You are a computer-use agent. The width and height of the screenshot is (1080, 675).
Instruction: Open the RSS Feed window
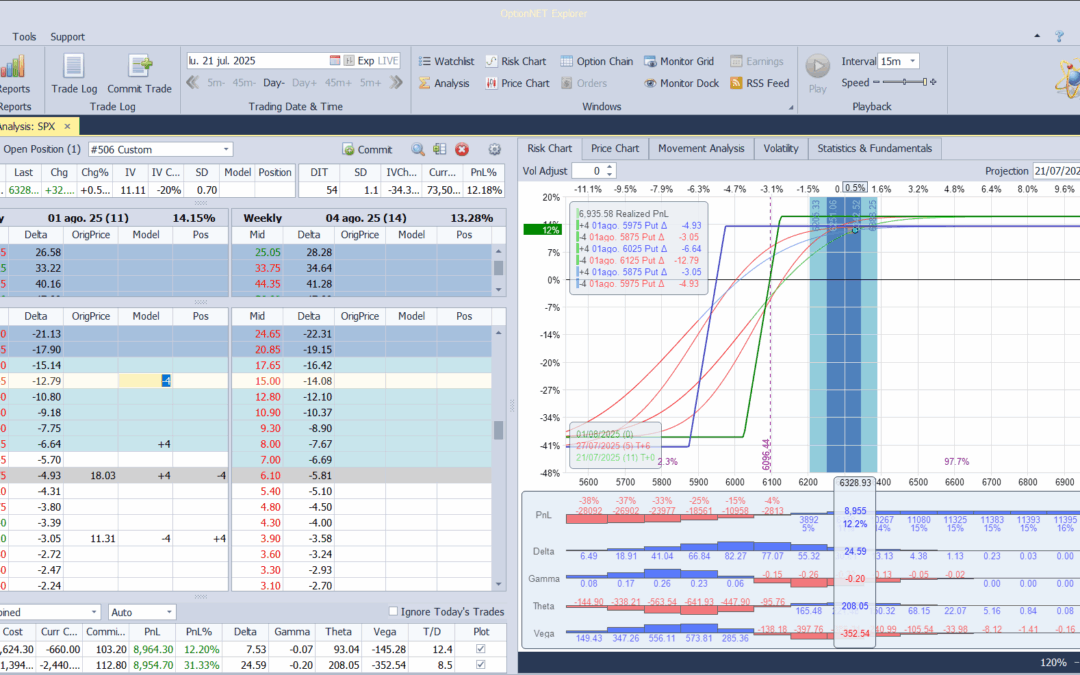[x=759, y=83]
